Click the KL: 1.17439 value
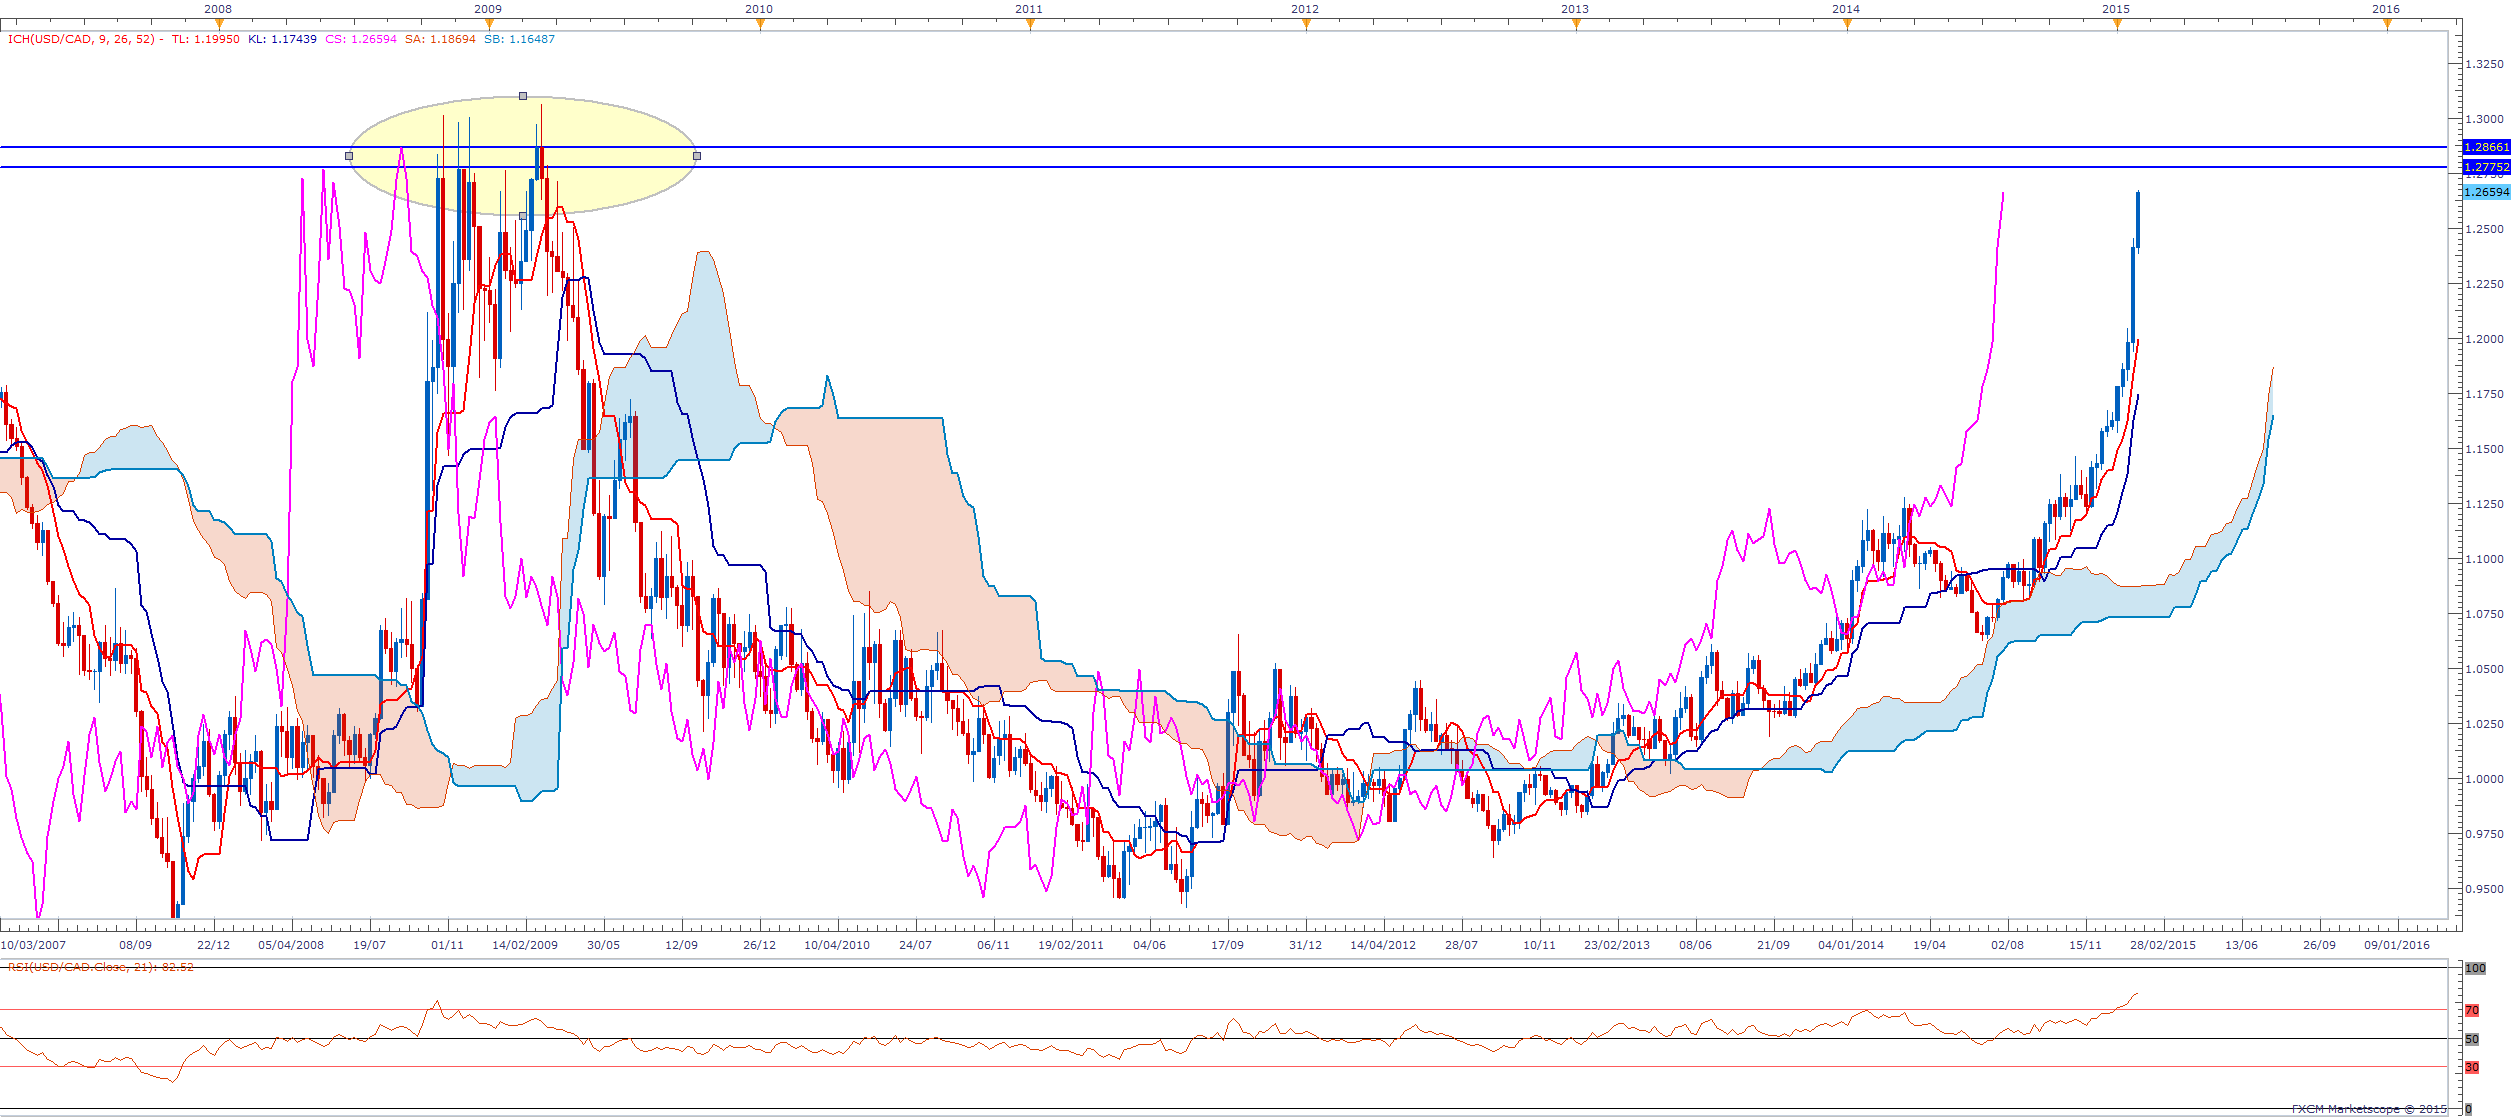 [x=282, y=40]
